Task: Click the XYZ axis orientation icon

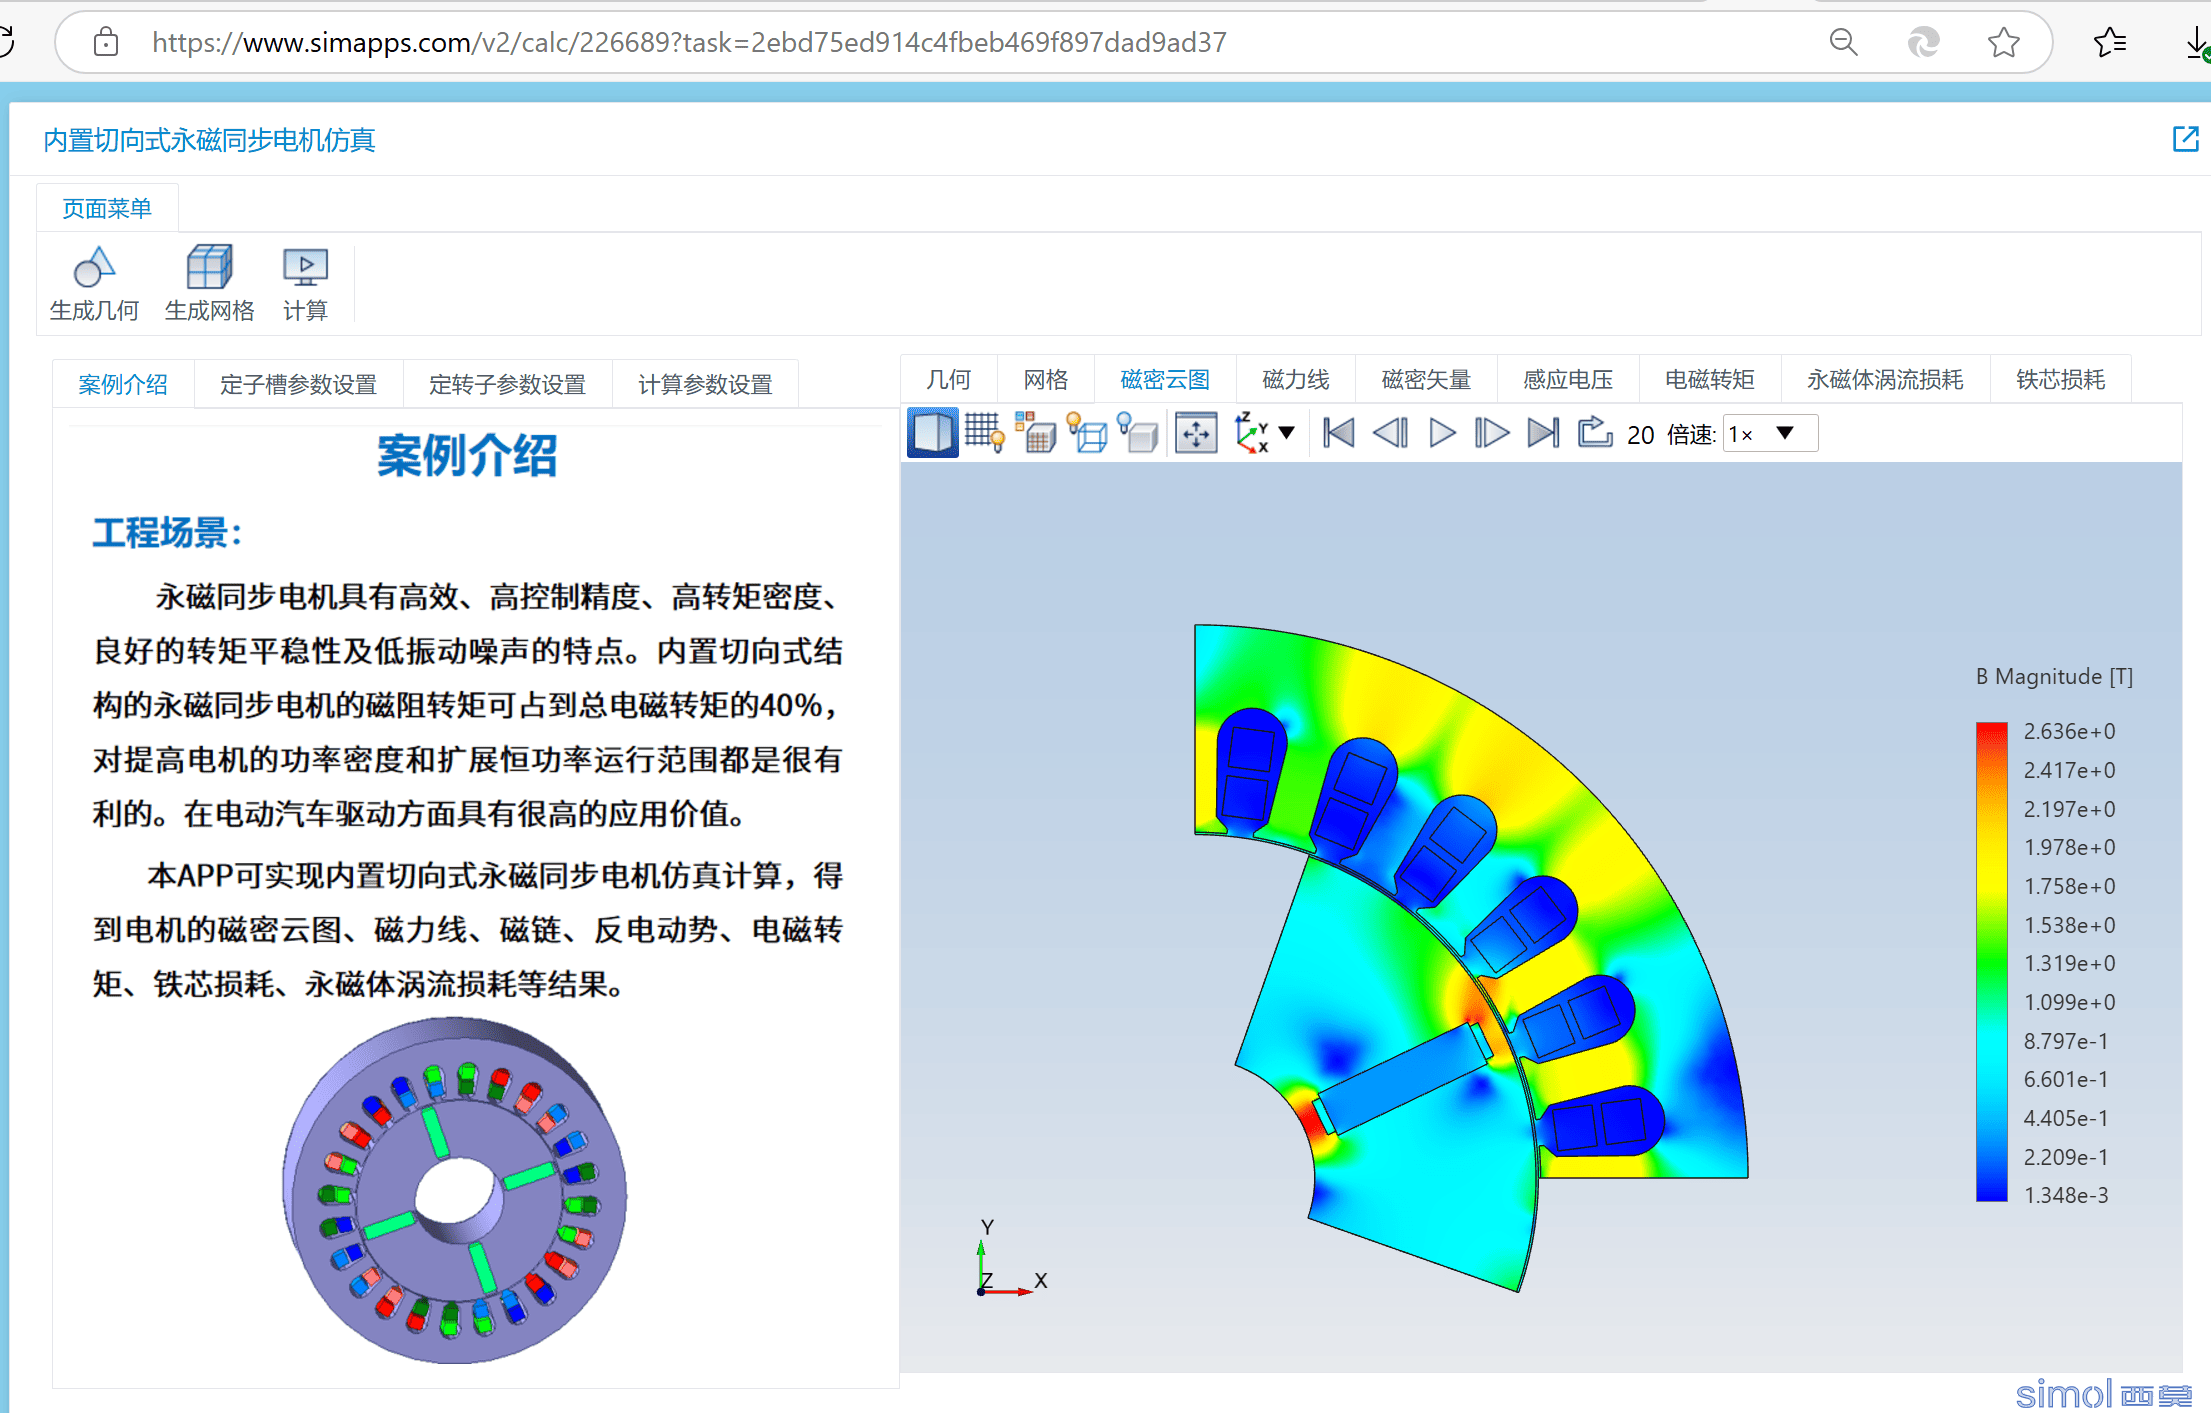Action: click(1251, 433)
